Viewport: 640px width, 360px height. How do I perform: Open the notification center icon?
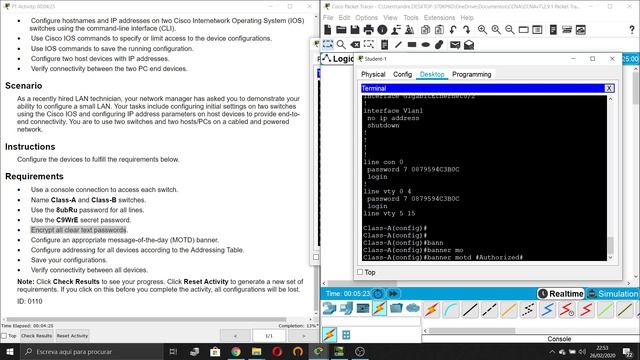click(627, 351)
